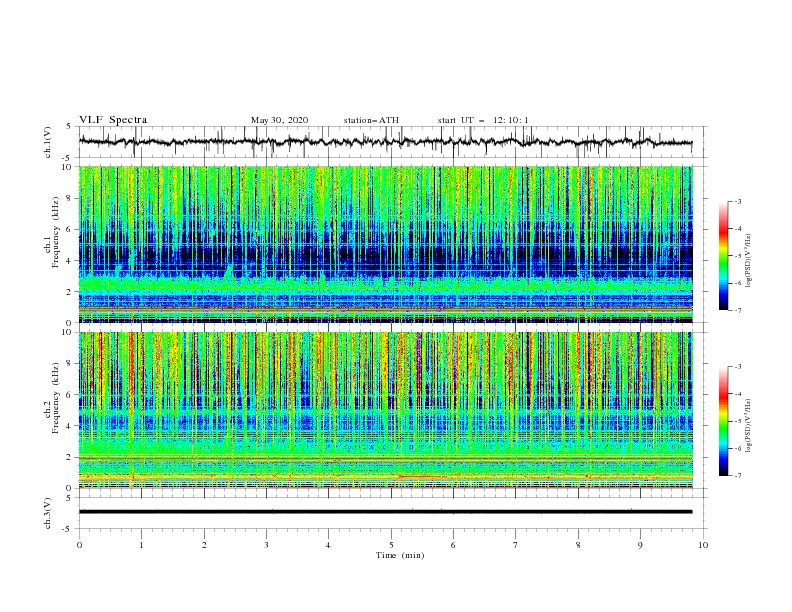The image size is (792, 612).
Task: Click the "-7" tick on ch.2 color bar
Action: 738,476
